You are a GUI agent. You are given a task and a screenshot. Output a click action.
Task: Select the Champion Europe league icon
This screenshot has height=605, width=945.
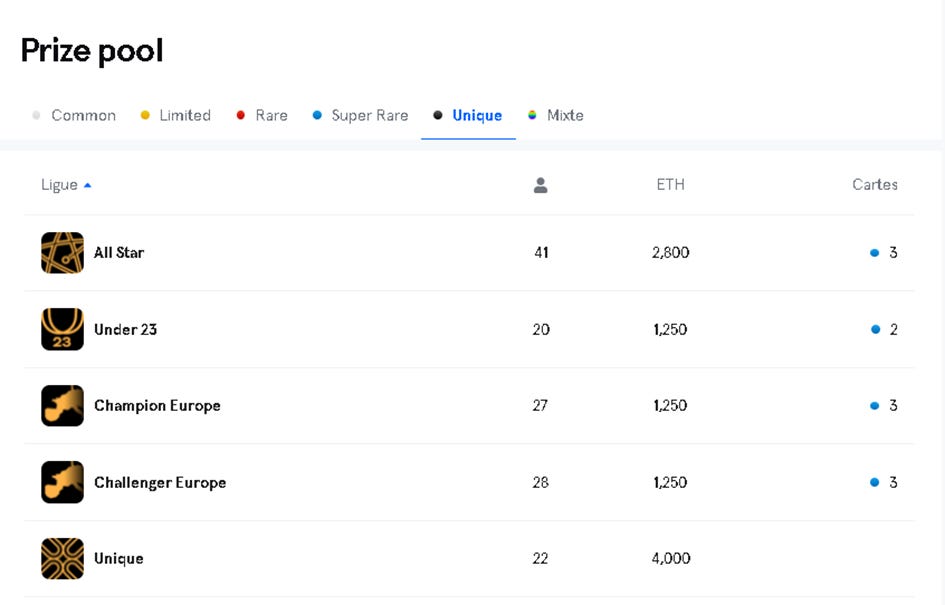pos(62,406)
